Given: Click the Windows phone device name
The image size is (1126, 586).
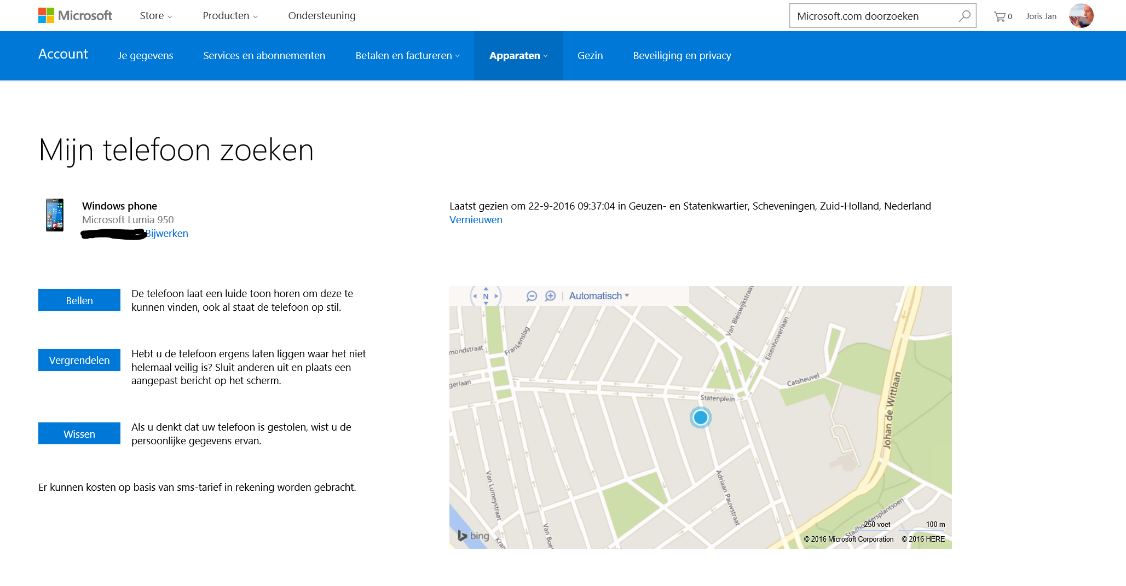Looking at the screenshot, I should [119, 206].
